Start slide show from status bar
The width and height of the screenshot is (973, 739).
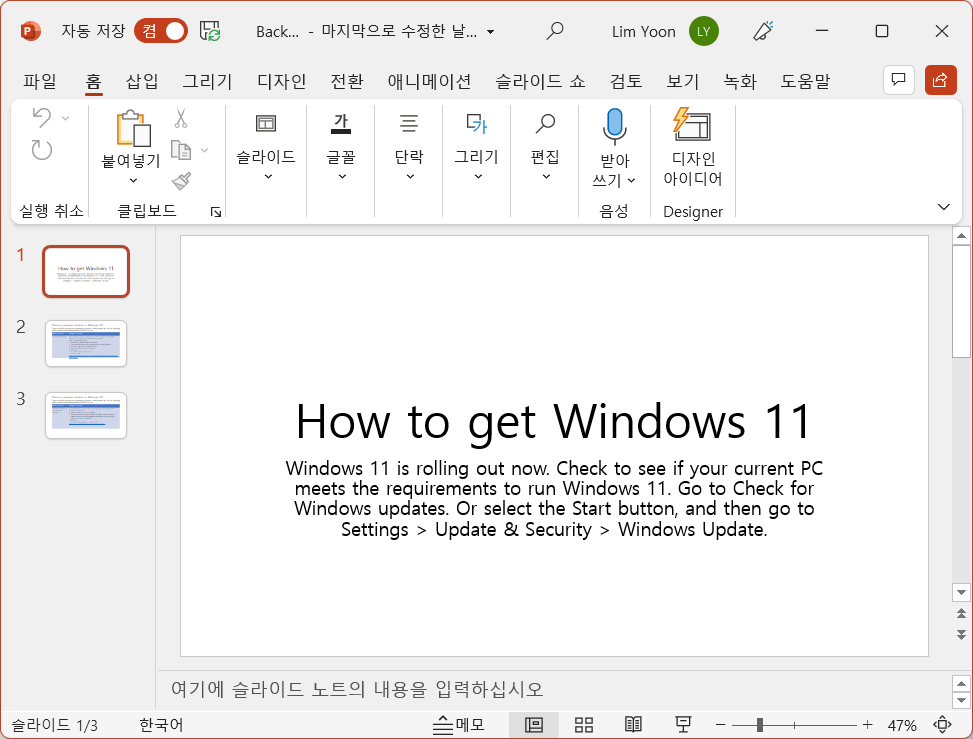pyautogui.click(x=683, y=725)
